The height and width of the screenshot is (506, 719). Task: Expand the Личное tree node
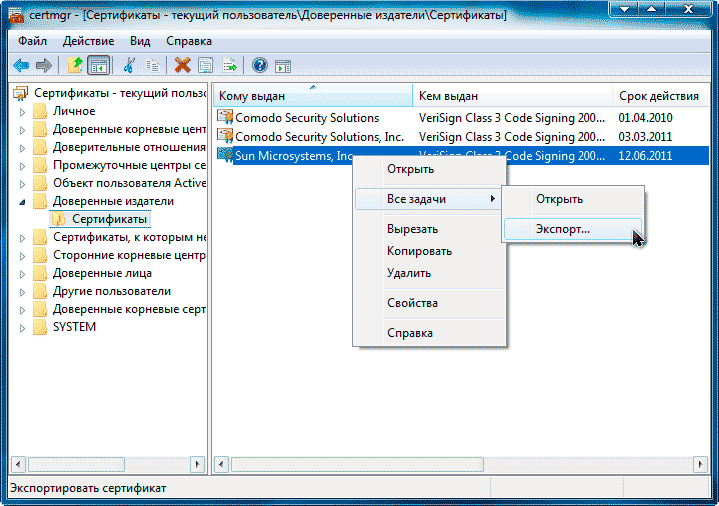point(22,112)
